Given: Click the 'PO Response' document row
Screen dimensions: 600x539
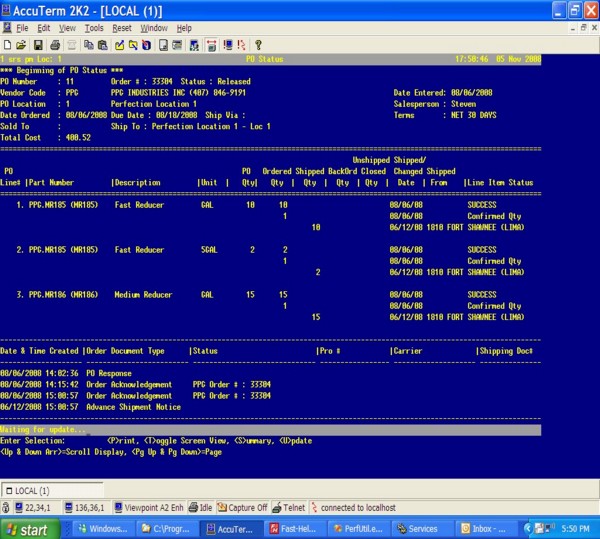Looking at the screenshot, I should [x=66, y=373].
